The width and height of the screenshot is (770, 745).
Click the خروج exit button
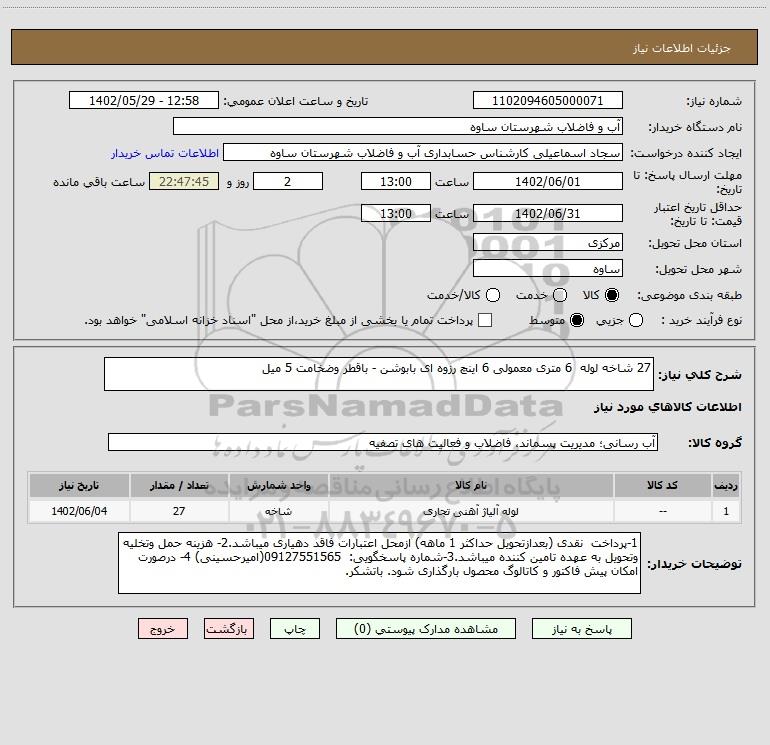point(163,629)
